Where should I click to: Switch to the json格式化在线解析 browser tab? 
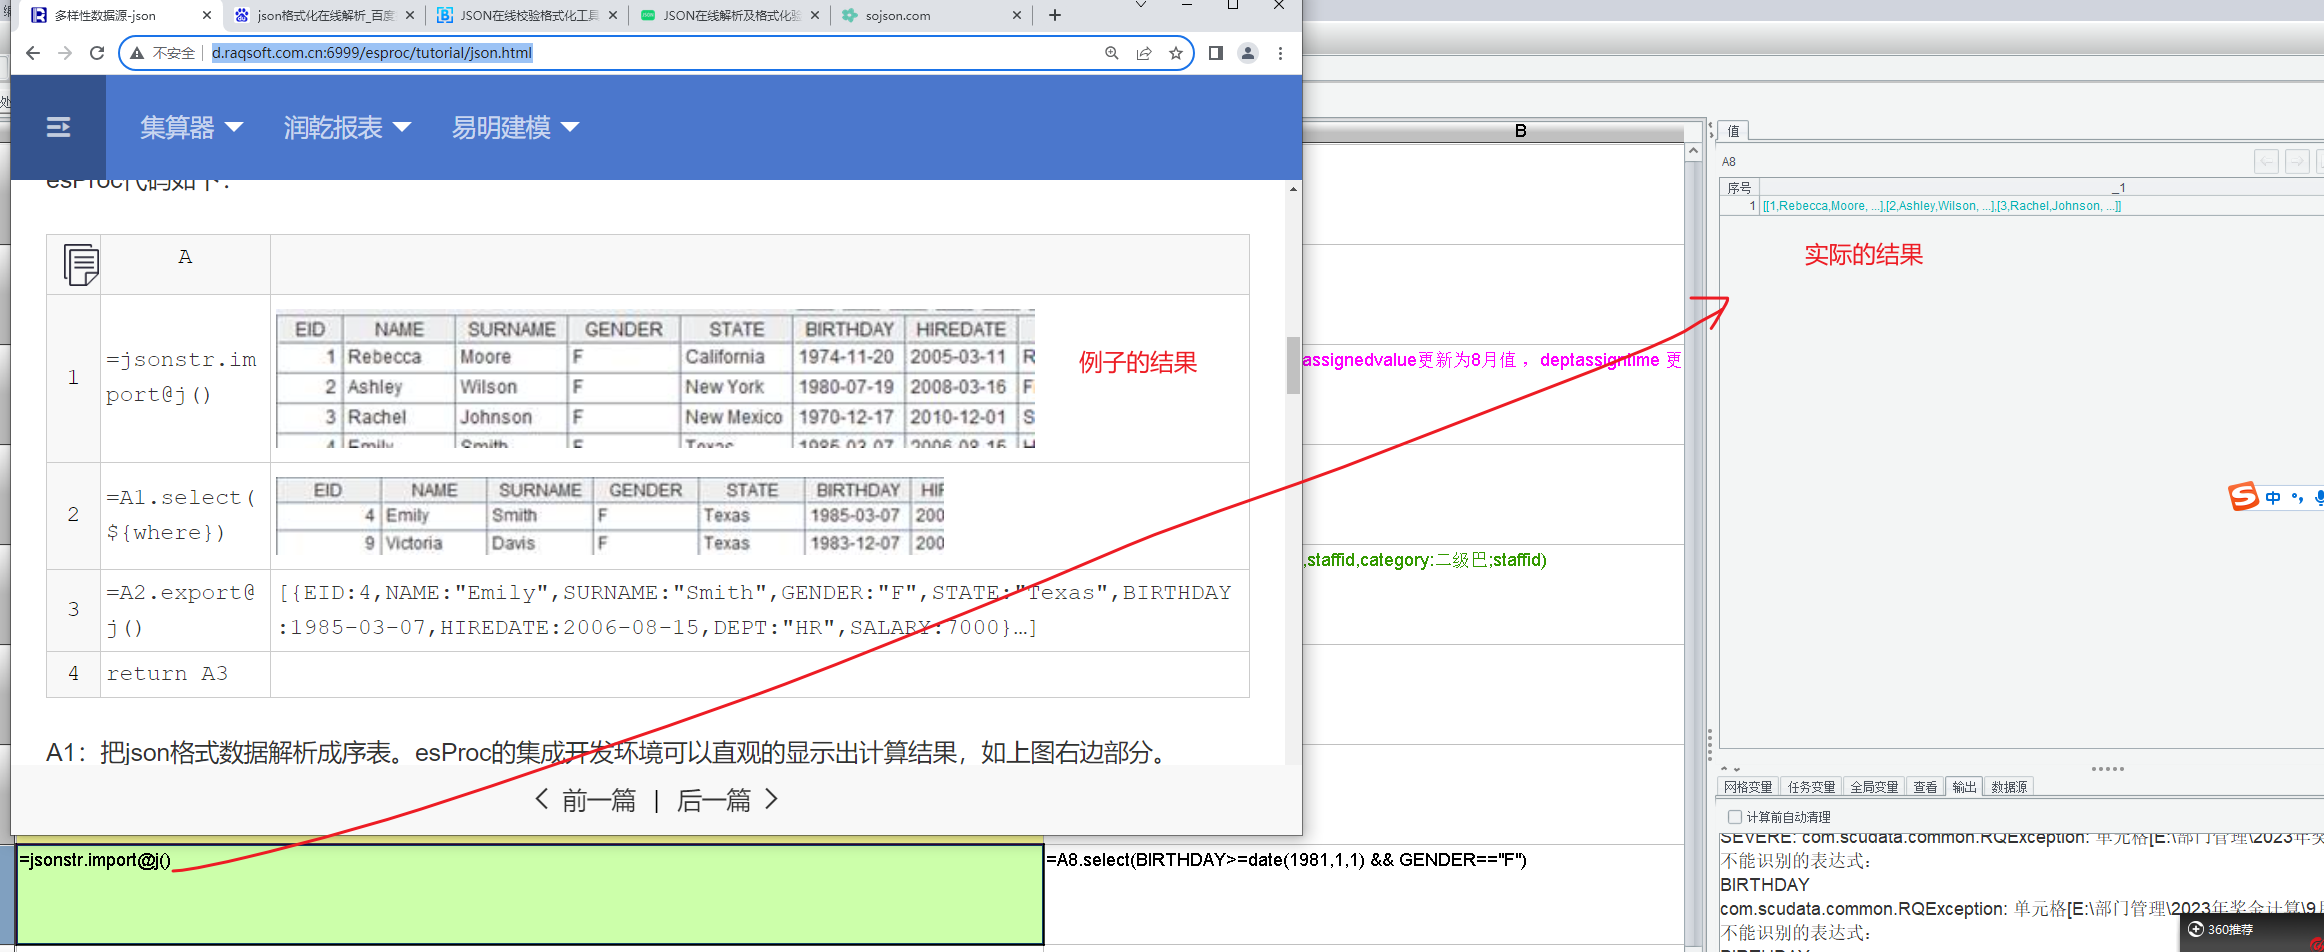pyautogui.click(x=324, y=15)
